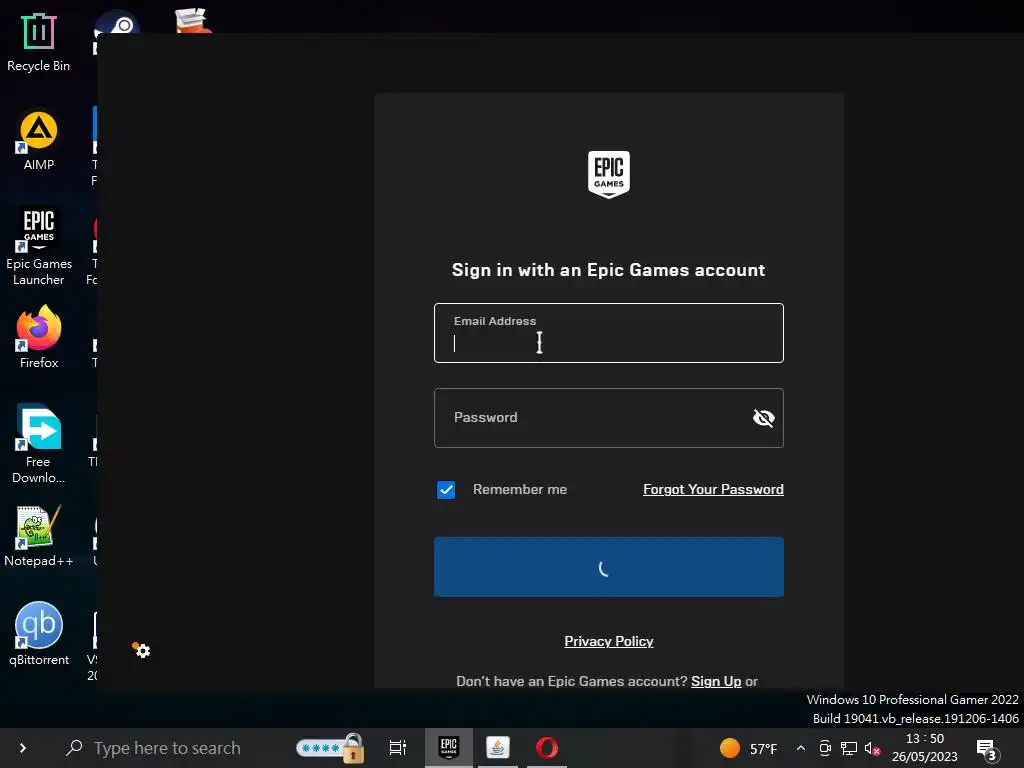Select Free Download Manager desktop shortcut
Viewport: 1024px width, 768px height.
tap(39, 444)
